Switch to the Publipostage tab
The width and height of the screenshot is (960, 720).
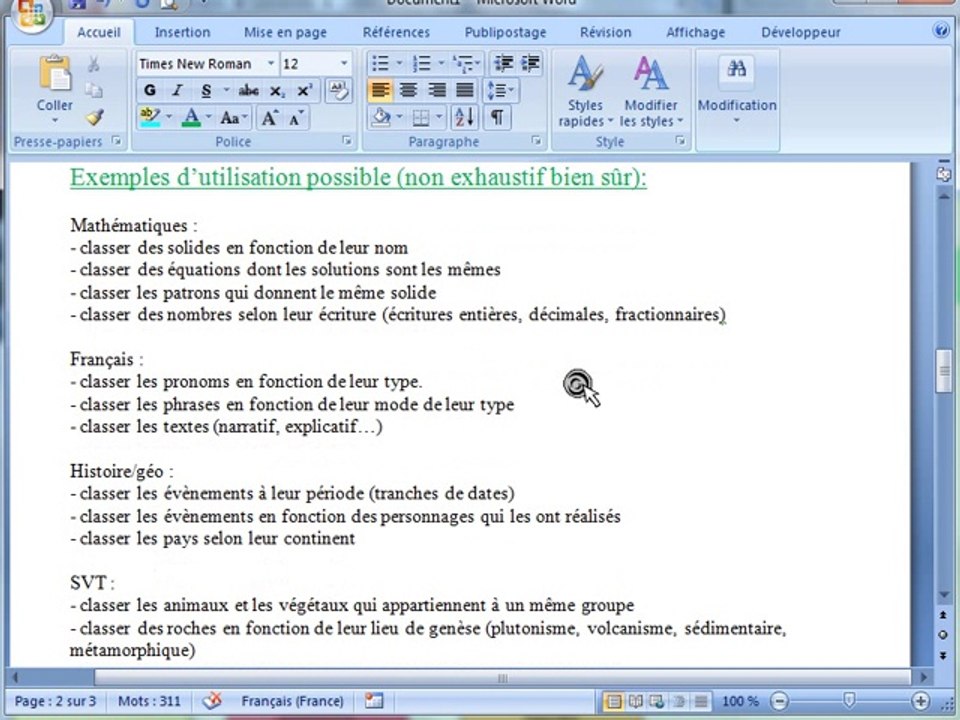click(x=505, y=32)
